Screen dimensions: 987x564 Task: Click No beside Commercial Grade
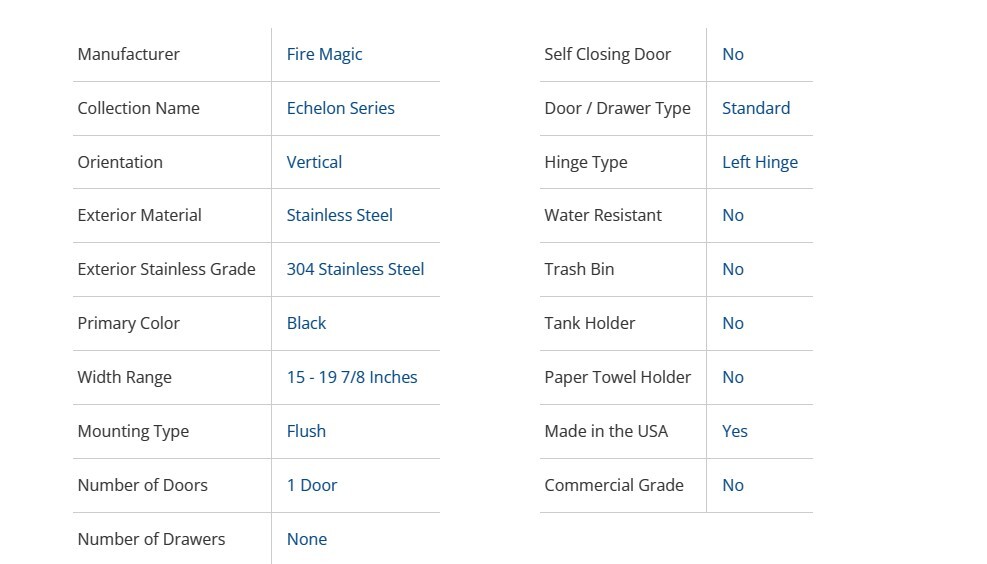click(x=732, y=485)
